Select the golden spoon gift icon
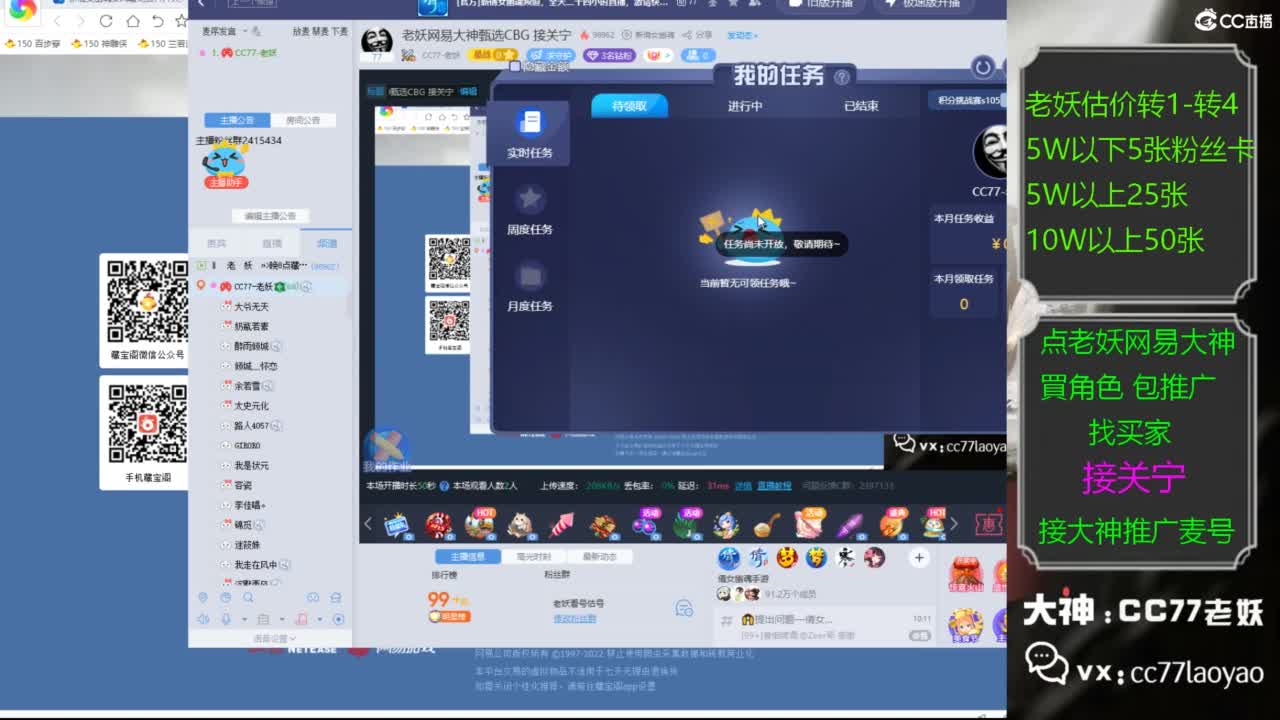The image size is (1280, 720). [x=767, y=523]
